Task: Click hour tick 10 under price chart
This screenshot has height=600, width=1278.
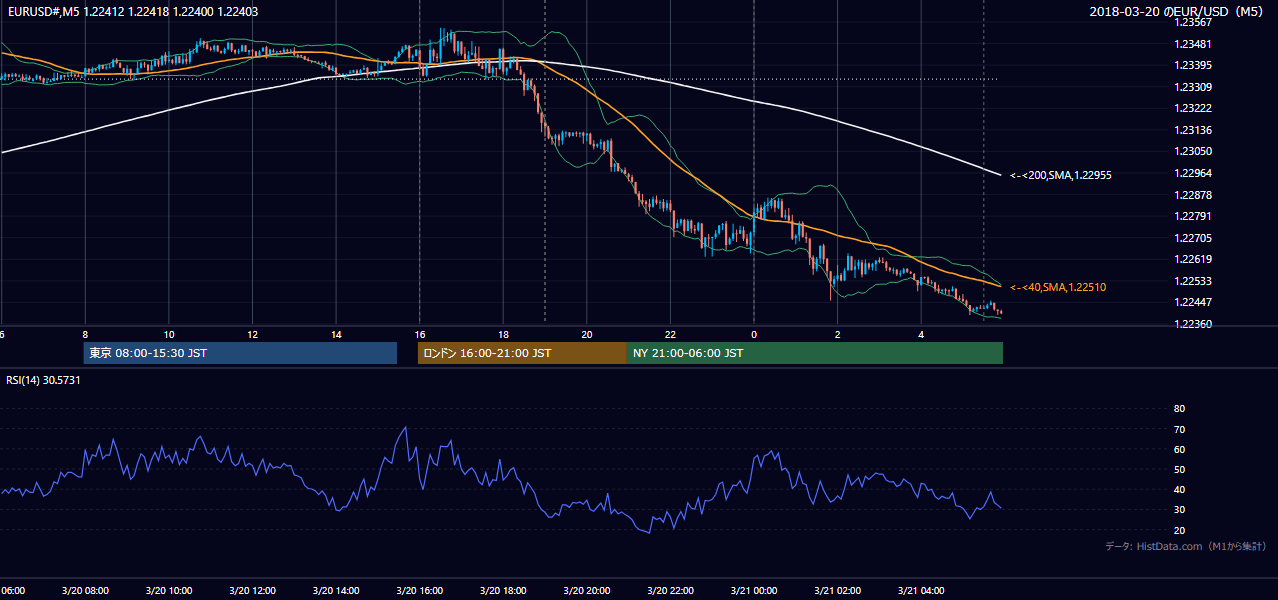Action: (169, 334)
